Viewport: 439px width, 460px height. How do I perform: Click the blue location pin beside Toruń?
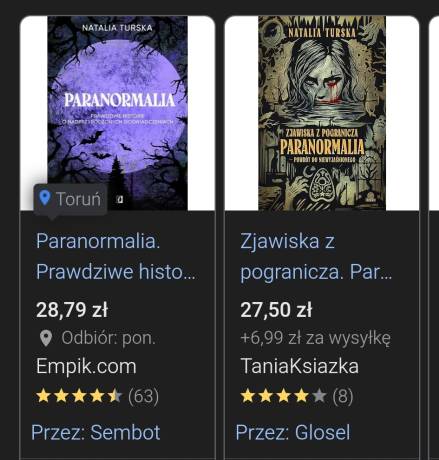click(x=45, y=198)
